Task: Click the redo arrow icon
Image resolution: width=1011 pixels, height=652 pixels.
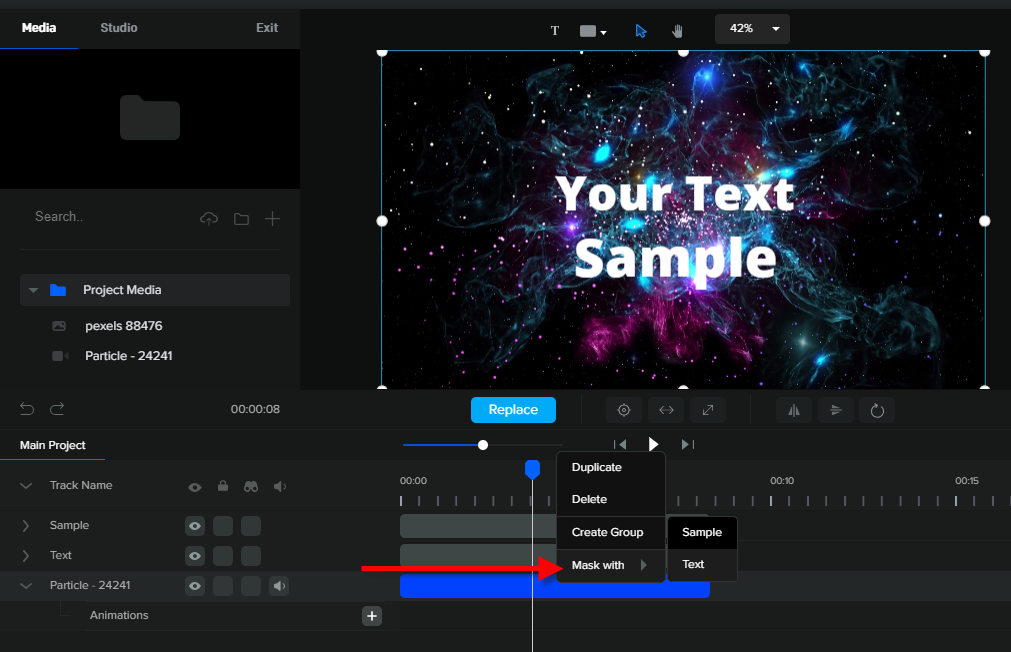Action: click(57, 409)
